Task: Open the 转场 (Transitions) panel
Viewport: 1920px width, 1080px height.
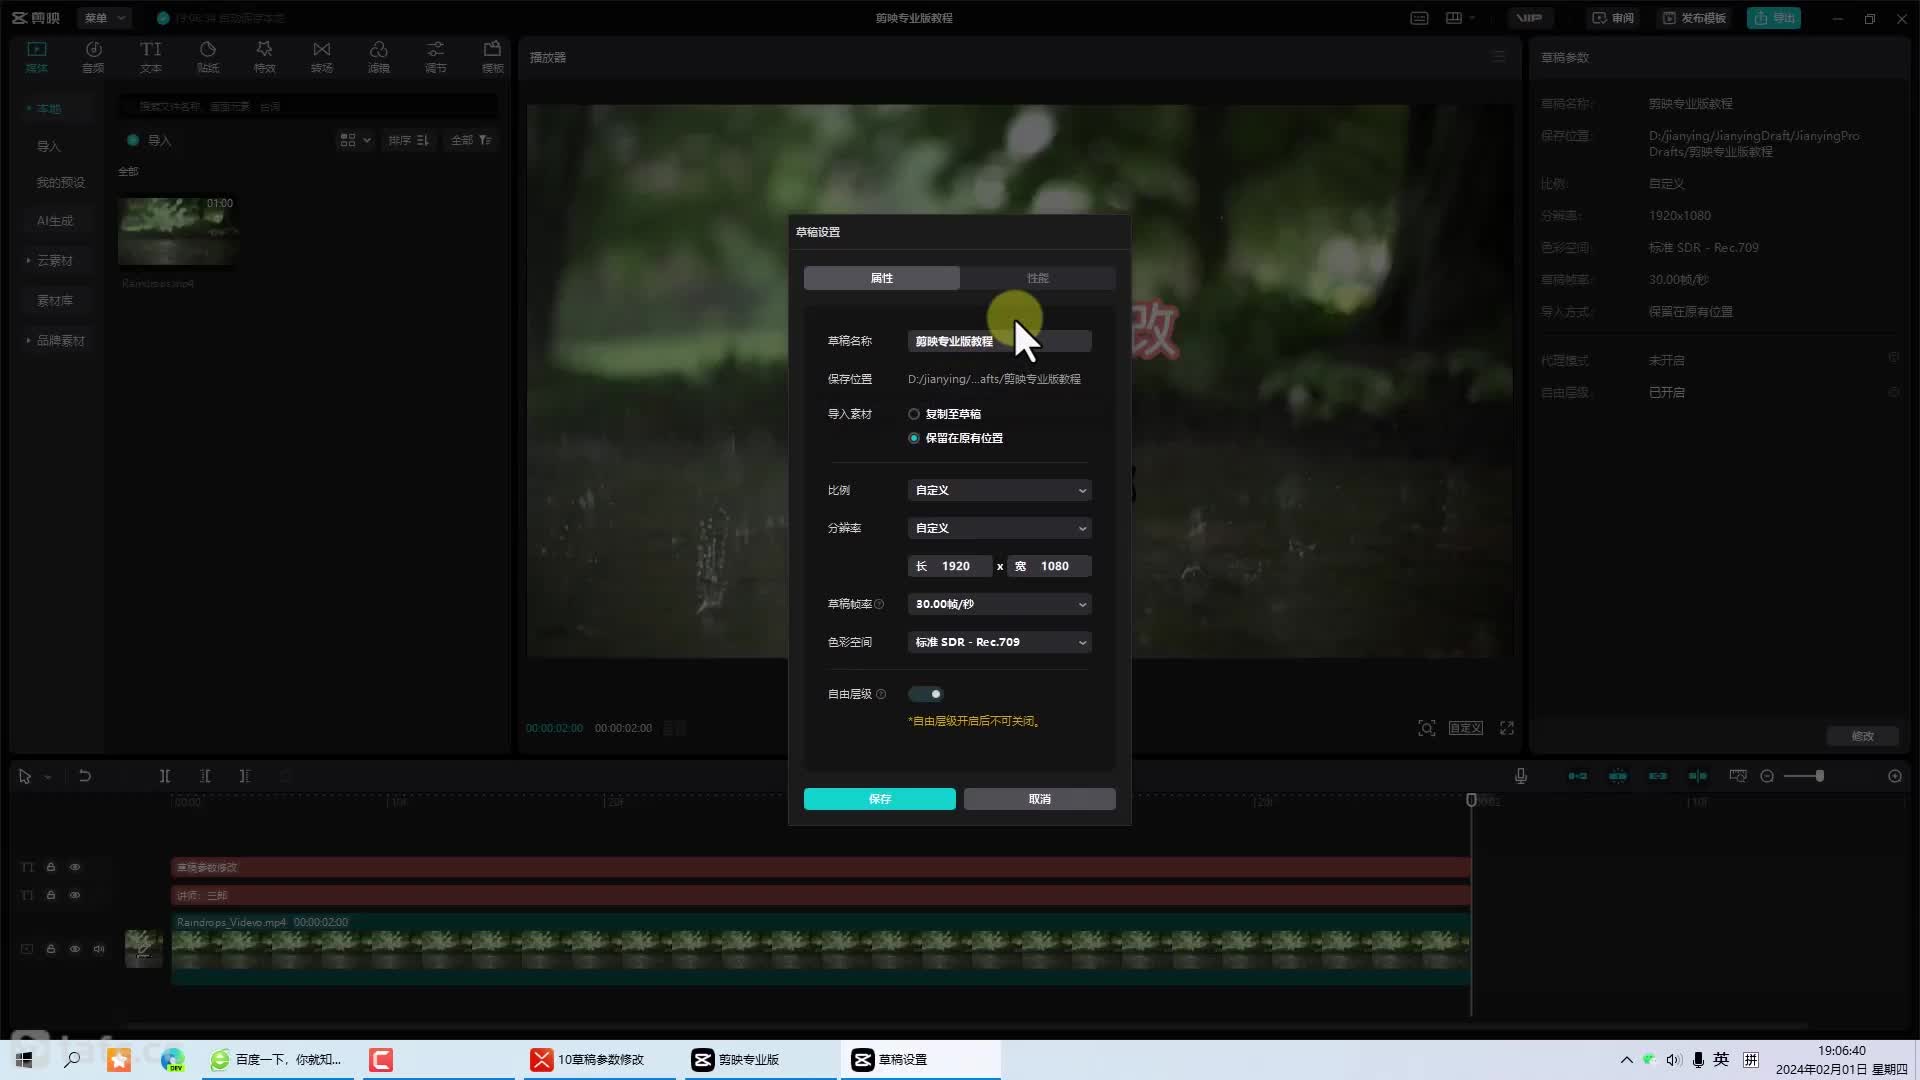Action: point(321,57)
